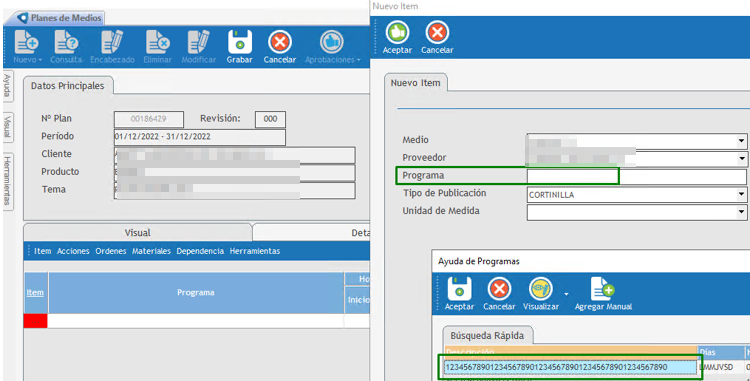Click the Revisión field showing 000
The image size is (750, 381).
270,119
